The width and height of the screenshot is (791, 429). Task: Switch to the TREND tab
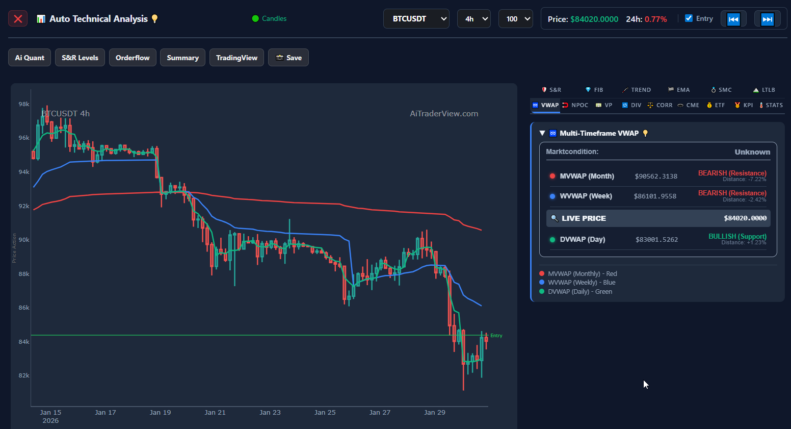click(x=637, y=90)
